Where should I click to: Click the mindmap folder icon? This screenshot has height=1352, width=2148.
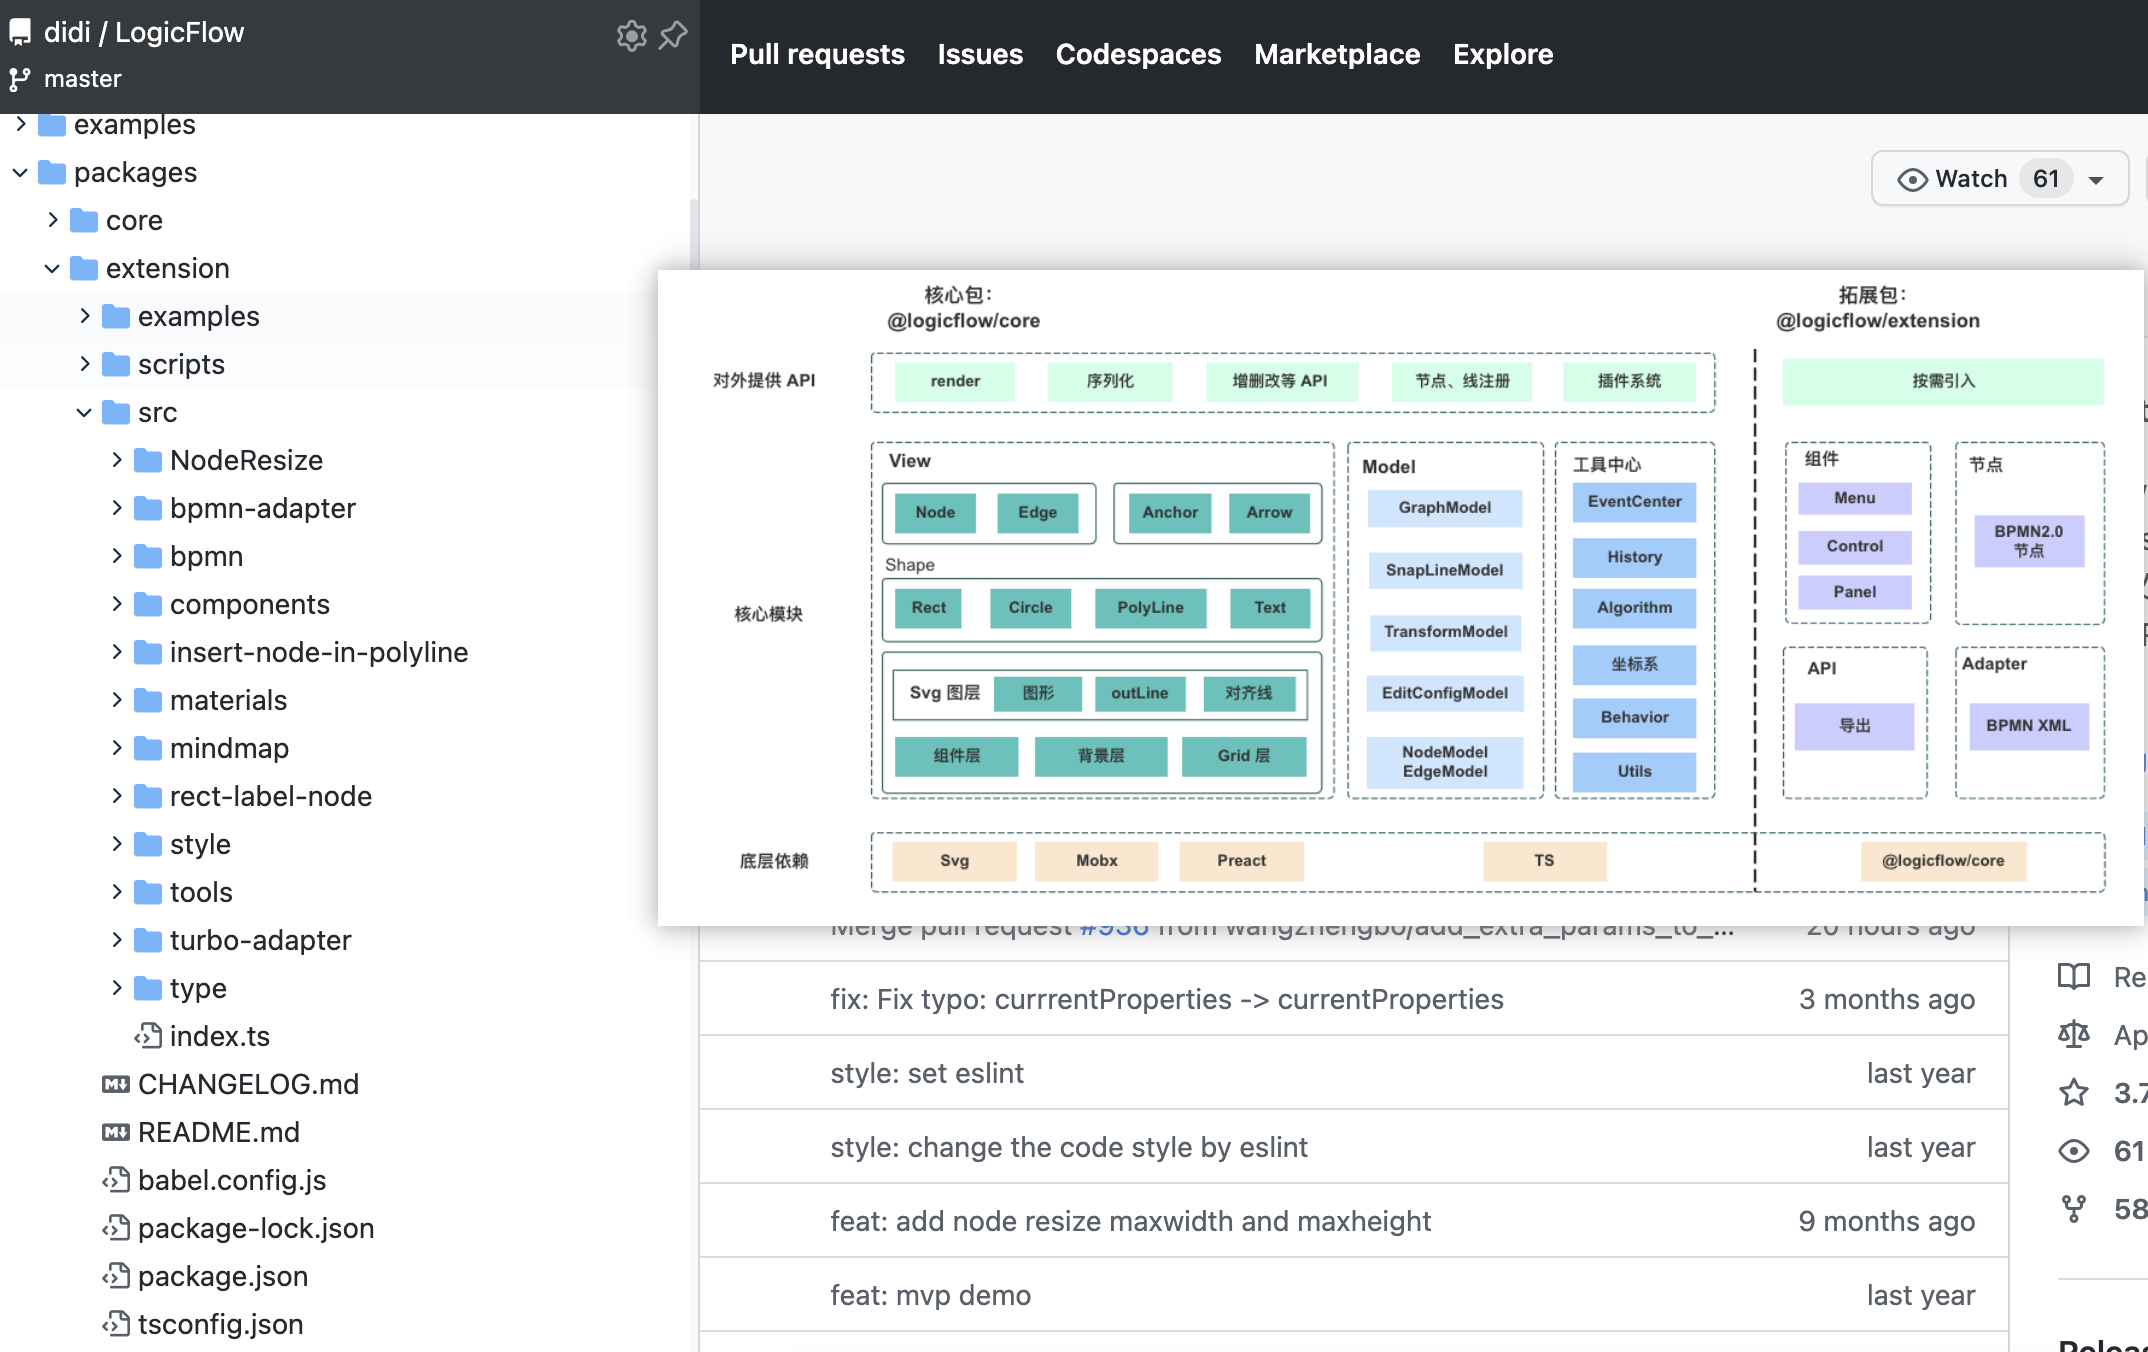pyautogui.click(x=148, y=748)
